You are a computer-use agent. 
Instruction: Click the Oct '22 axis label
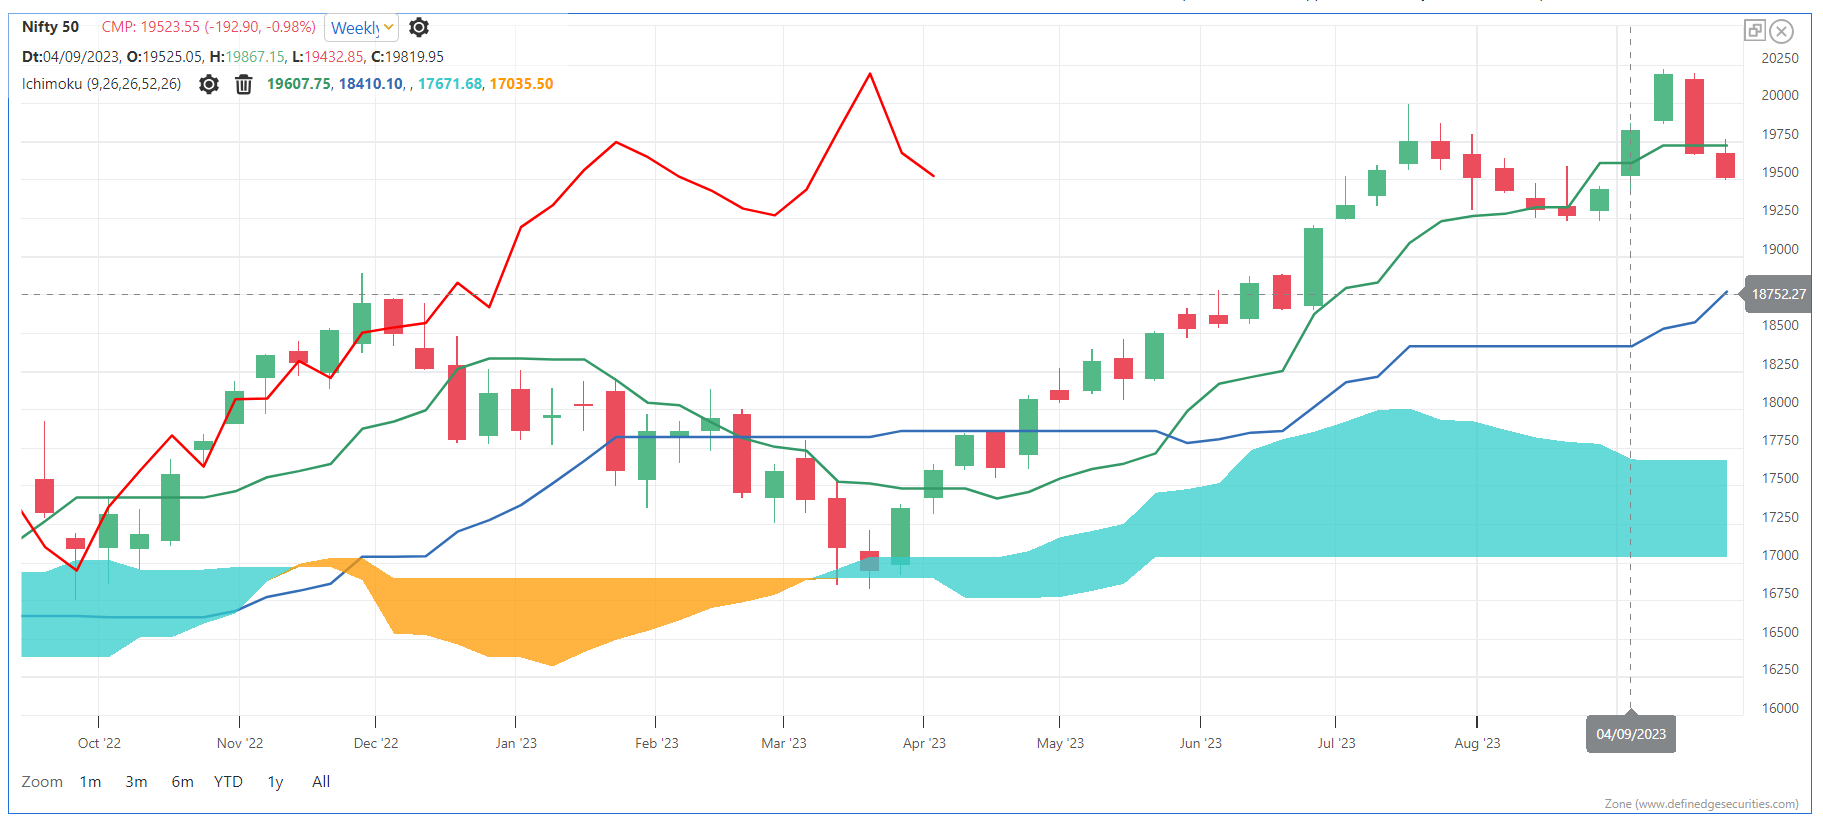pos(99,743)
